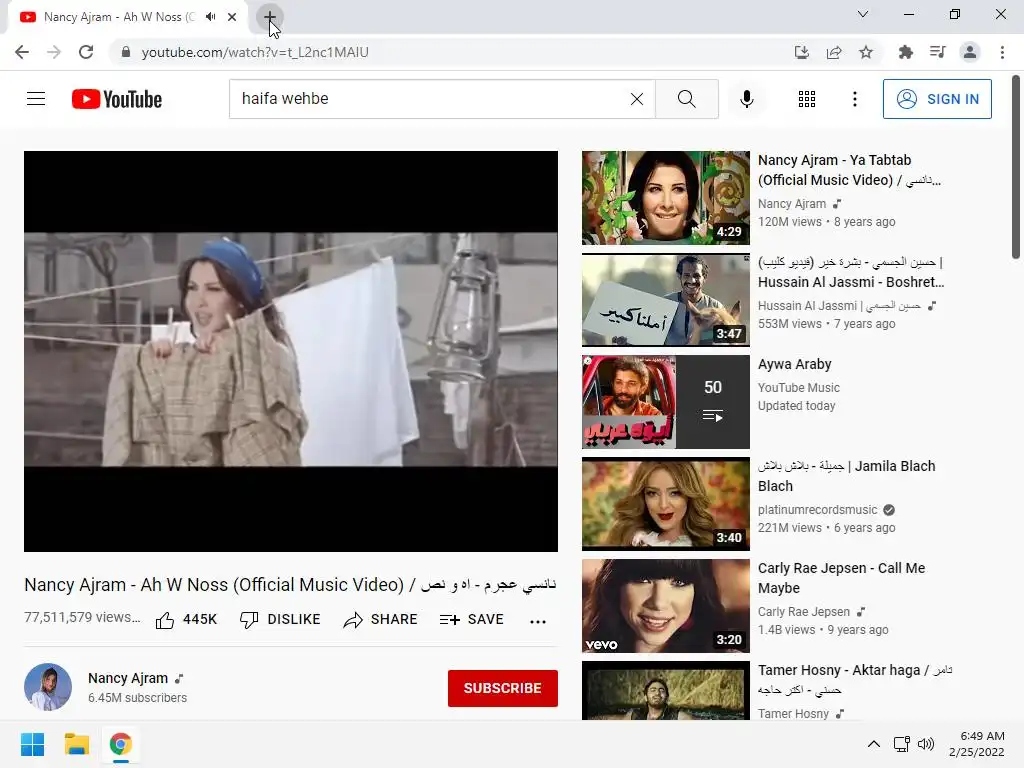Screen dimensions: 1024x768
Task: Click 6.45M subscribers text
Action: pyautogui.click(x=137, y=697)
